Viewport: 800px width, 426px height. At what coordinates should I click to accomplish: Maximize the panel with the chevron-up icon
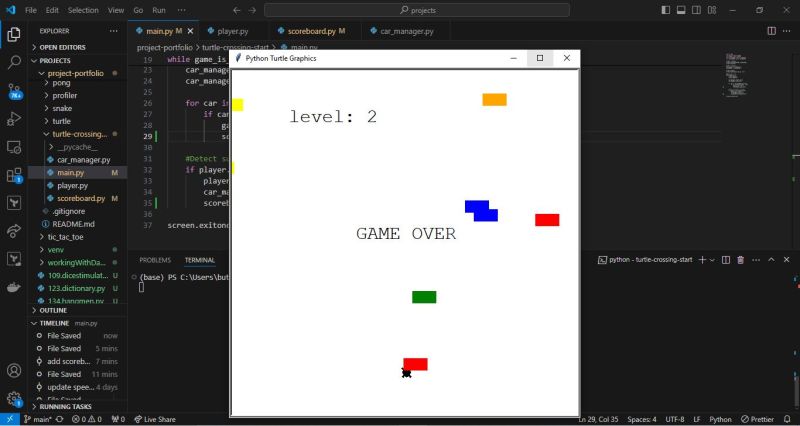pos(771,260)
